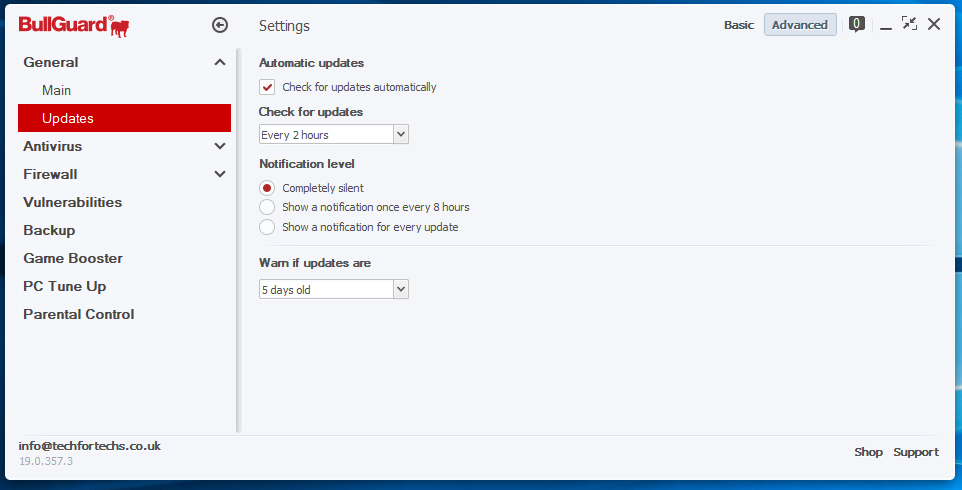Open the Game Booster settings
The image size is (962, 490).
click(73, 258)
